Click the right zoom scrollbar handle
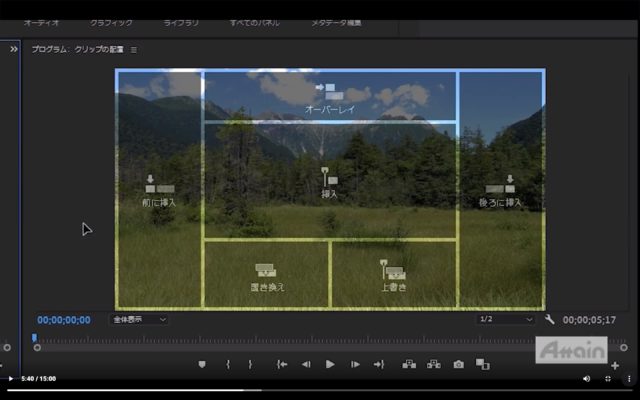 tap(624, 348)
